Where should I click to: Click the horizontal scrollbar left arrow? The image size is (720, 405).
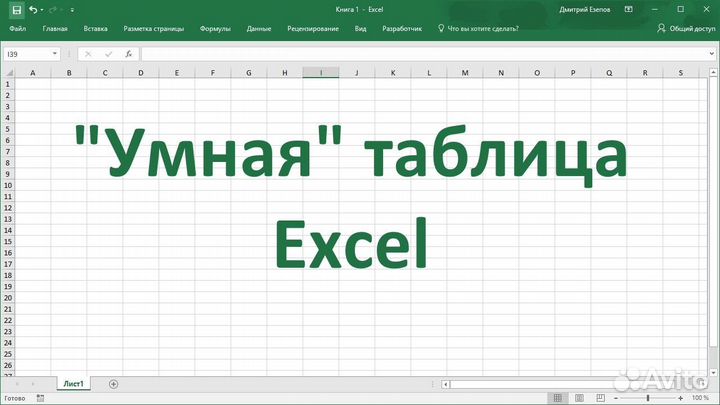pyautogui.click(x=445, y=384)
